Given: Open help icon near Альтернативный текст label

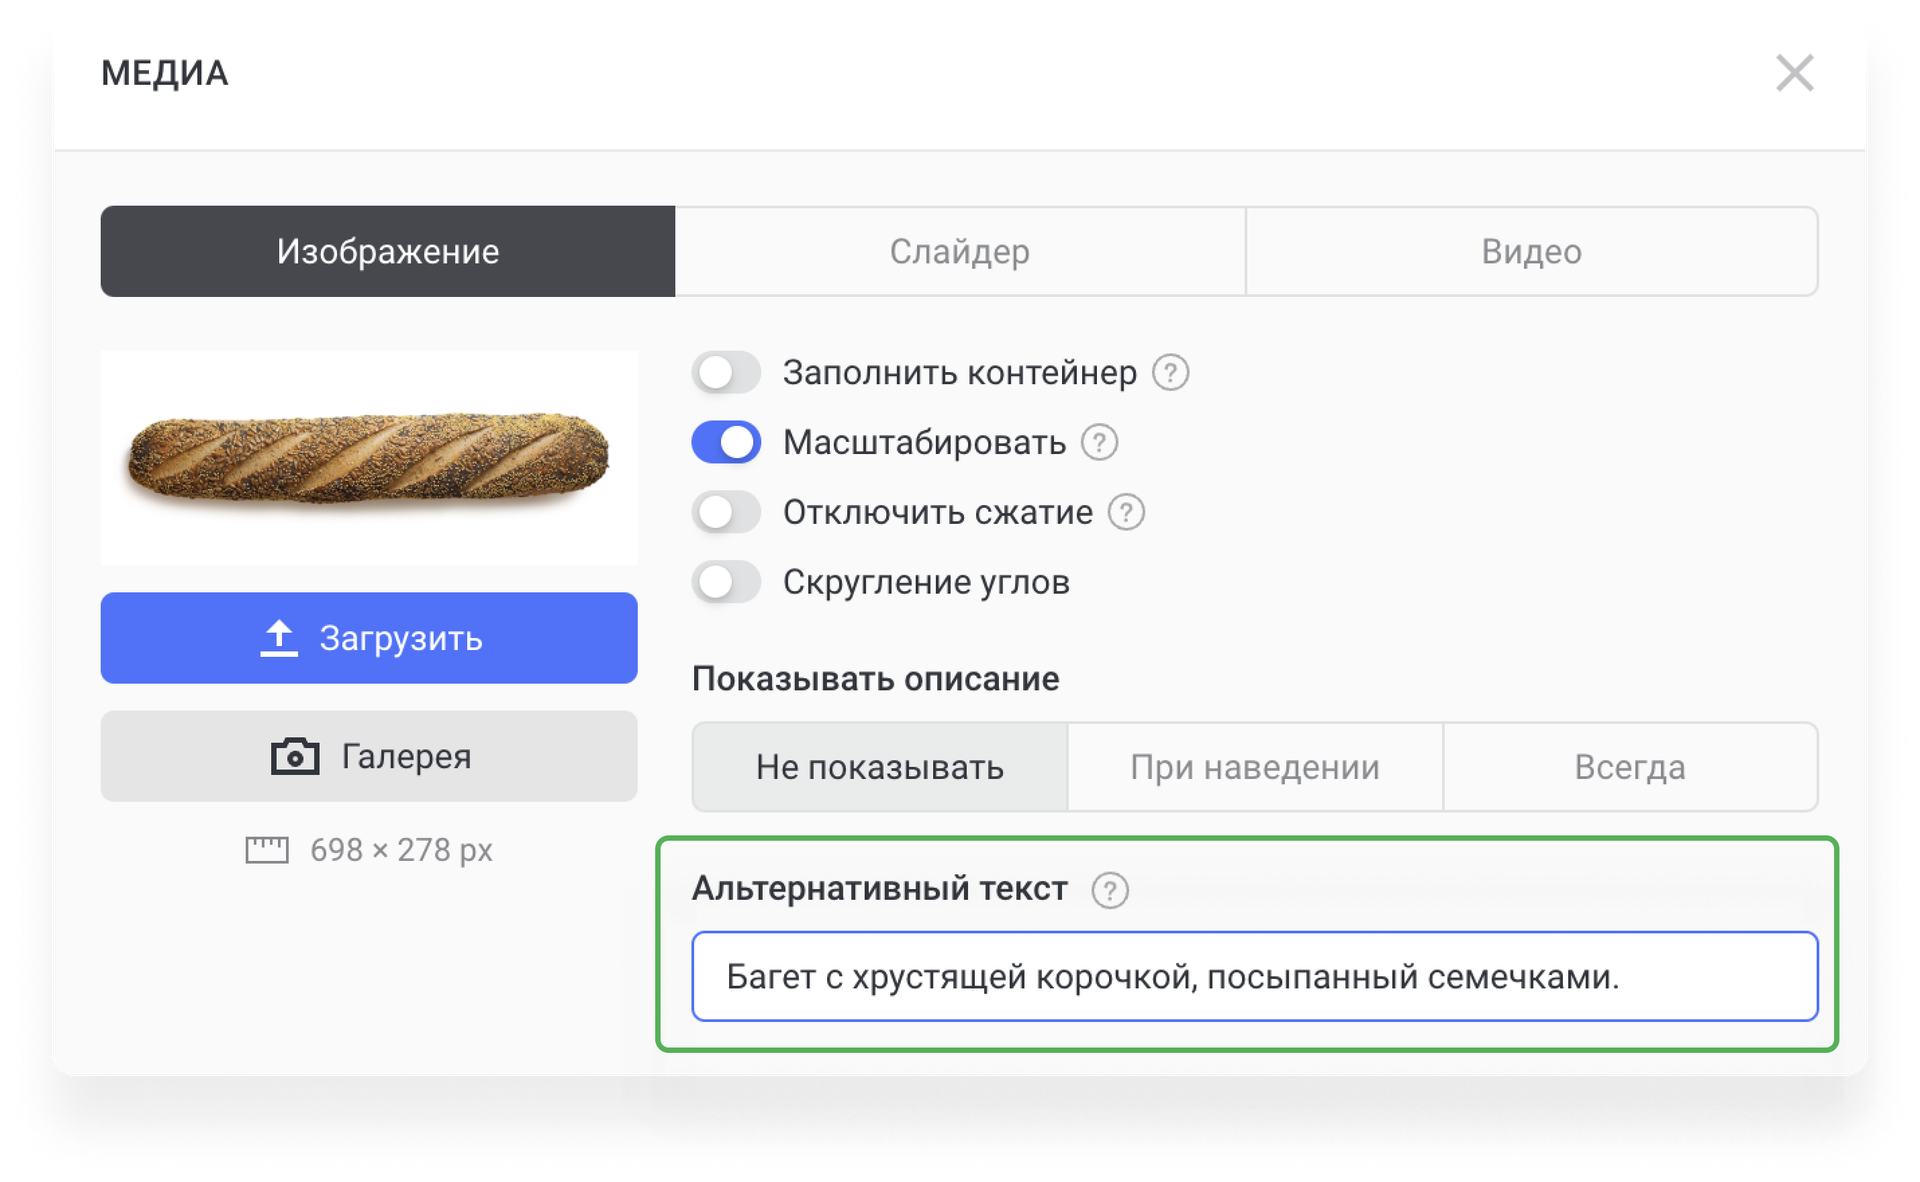Looking at the screenshot, I should pyautogui.click(x=1110, y=889).
